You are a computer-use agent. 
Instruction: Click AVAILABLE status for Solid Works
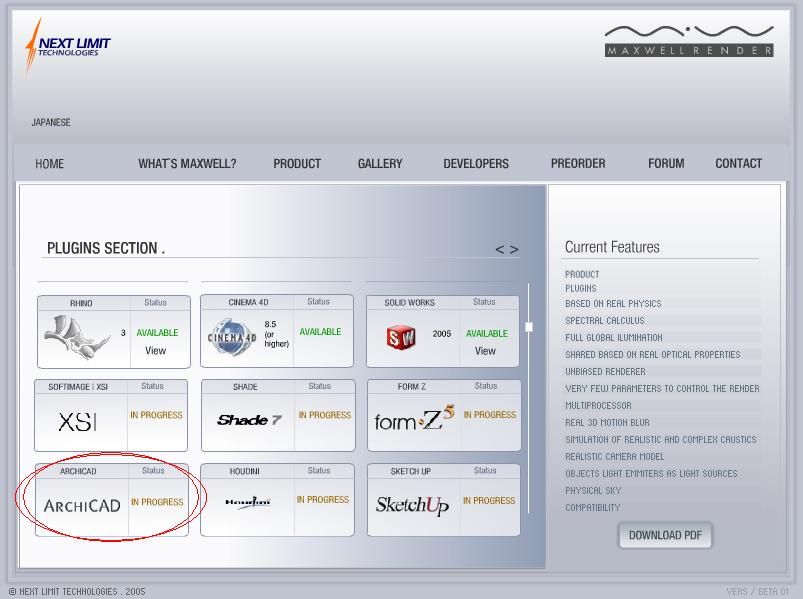point(487,333)
